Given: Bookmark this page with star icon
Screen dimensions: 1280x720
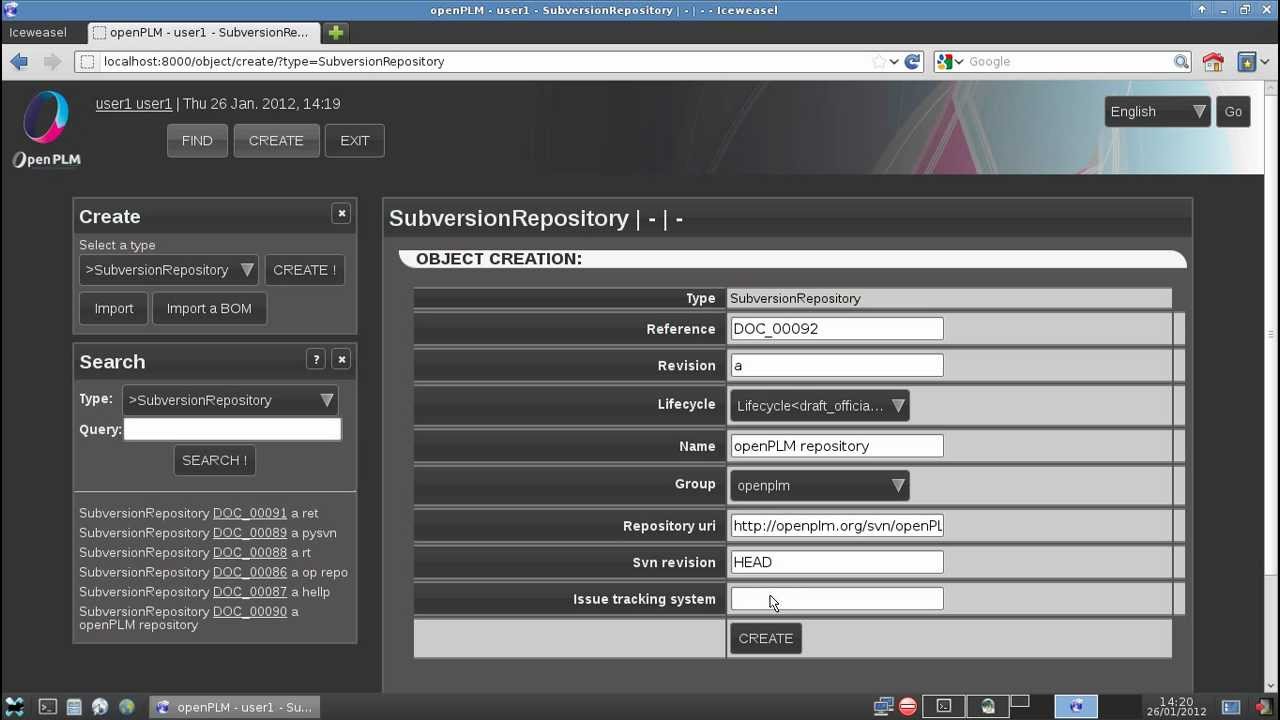Looking at the screenshot, I should pos(879,61).
